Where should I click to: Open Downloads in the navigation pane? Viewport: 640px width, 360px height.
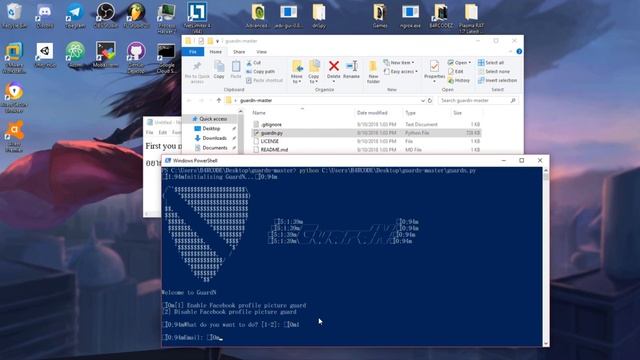coord(214,138)
